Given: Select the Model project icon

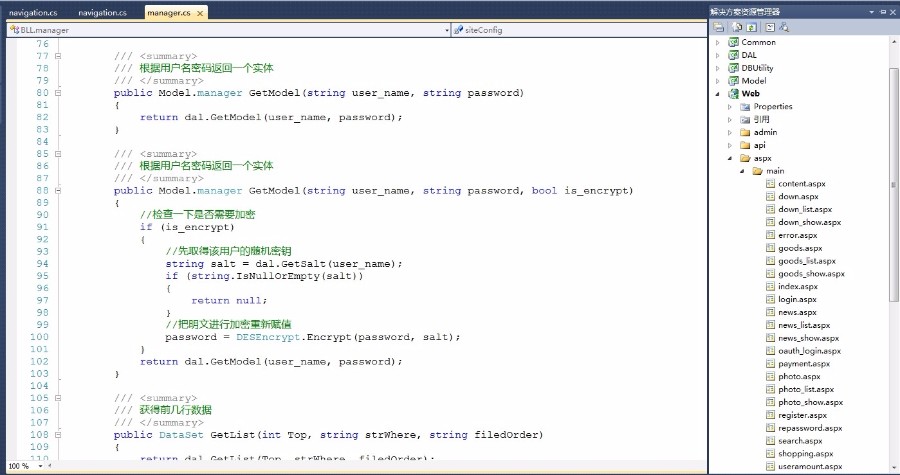Looking at the screenshot, I should click(733, 81).
